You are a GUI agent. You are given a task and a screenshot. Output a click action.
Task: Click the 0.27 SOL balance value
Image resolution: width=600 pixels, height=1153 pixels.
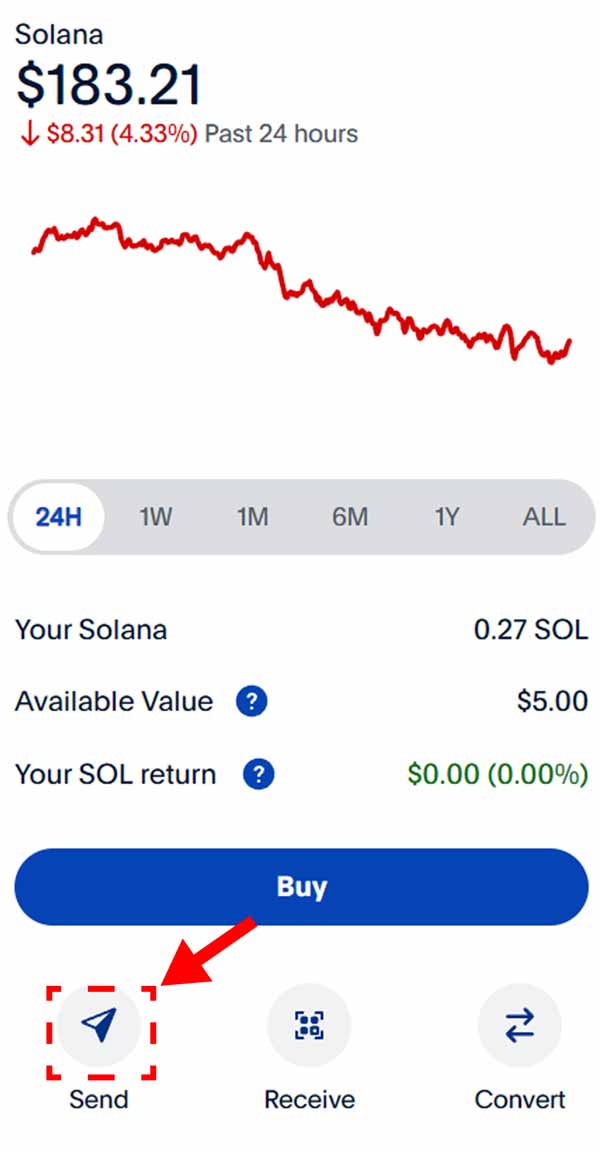pos(530,630)
